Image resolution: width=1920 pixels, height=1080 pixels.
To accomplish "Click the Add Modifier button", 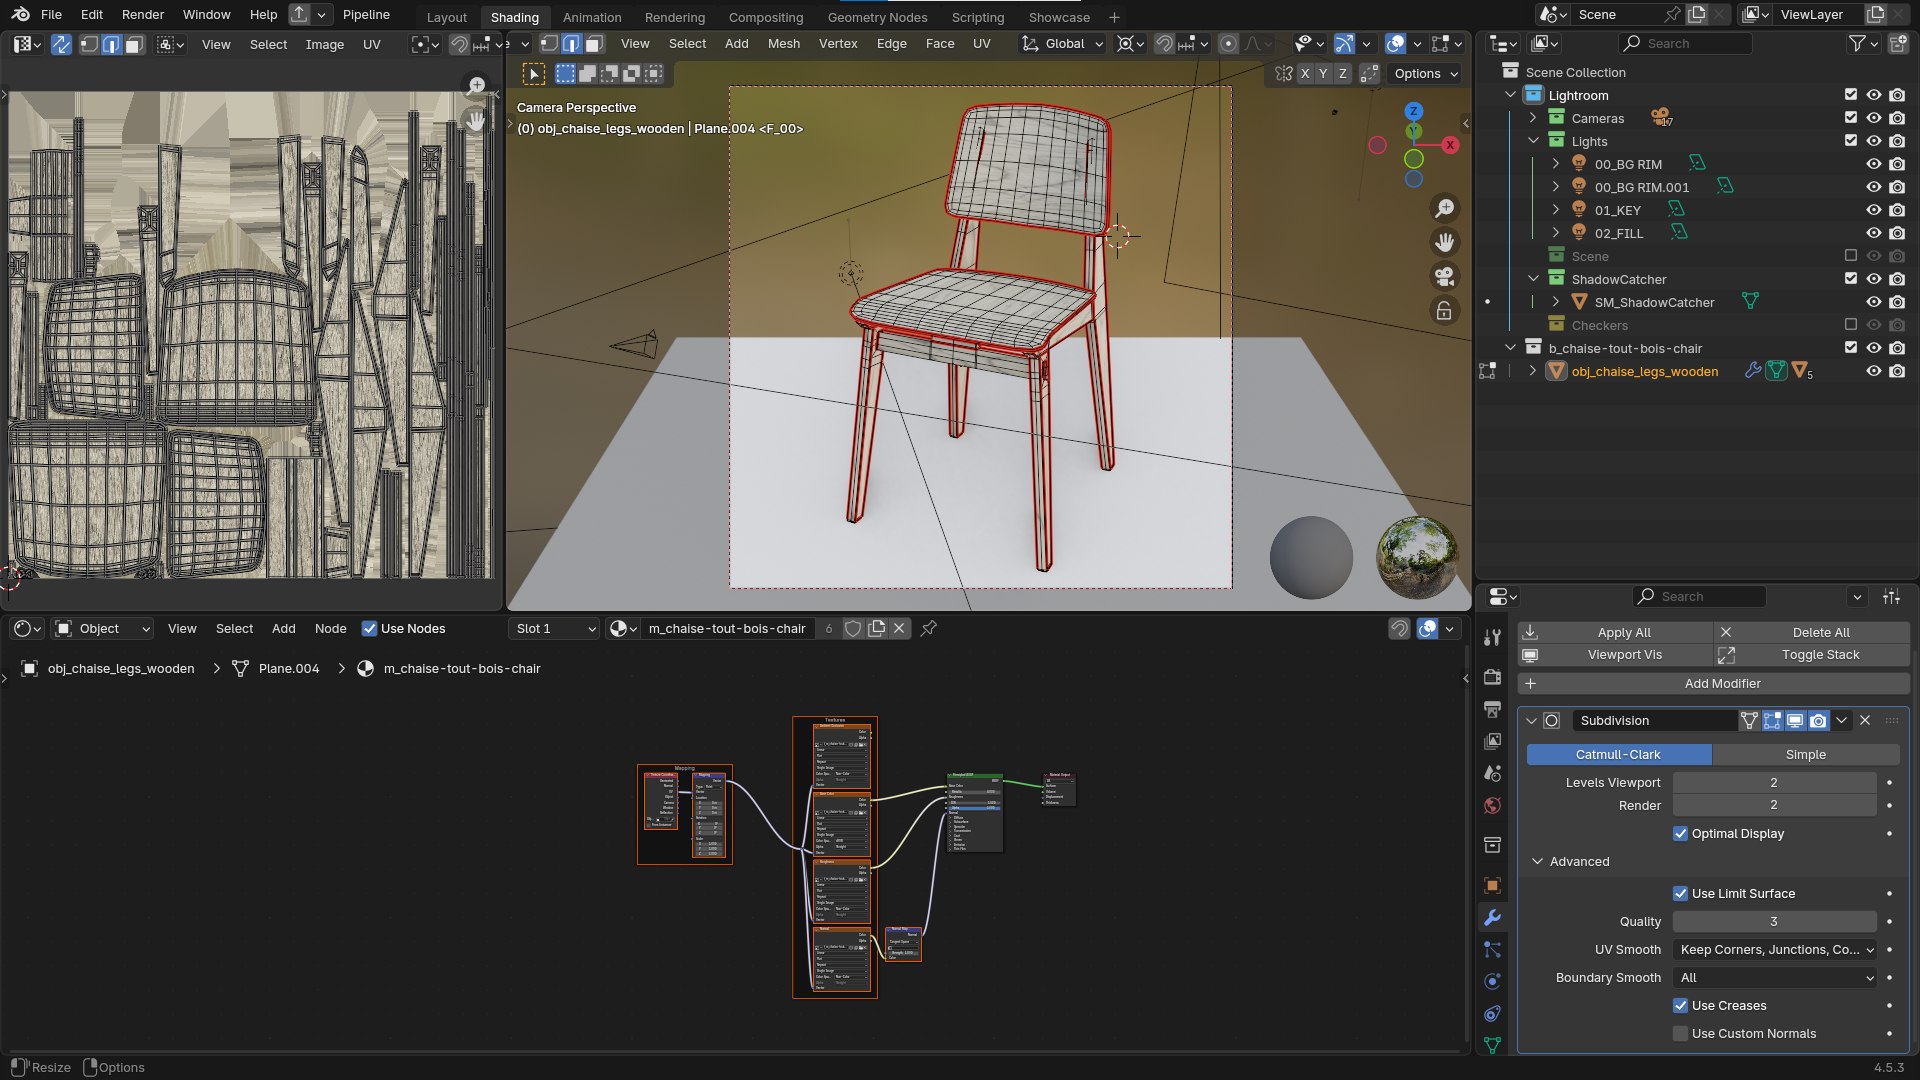I will [1713, 683].
